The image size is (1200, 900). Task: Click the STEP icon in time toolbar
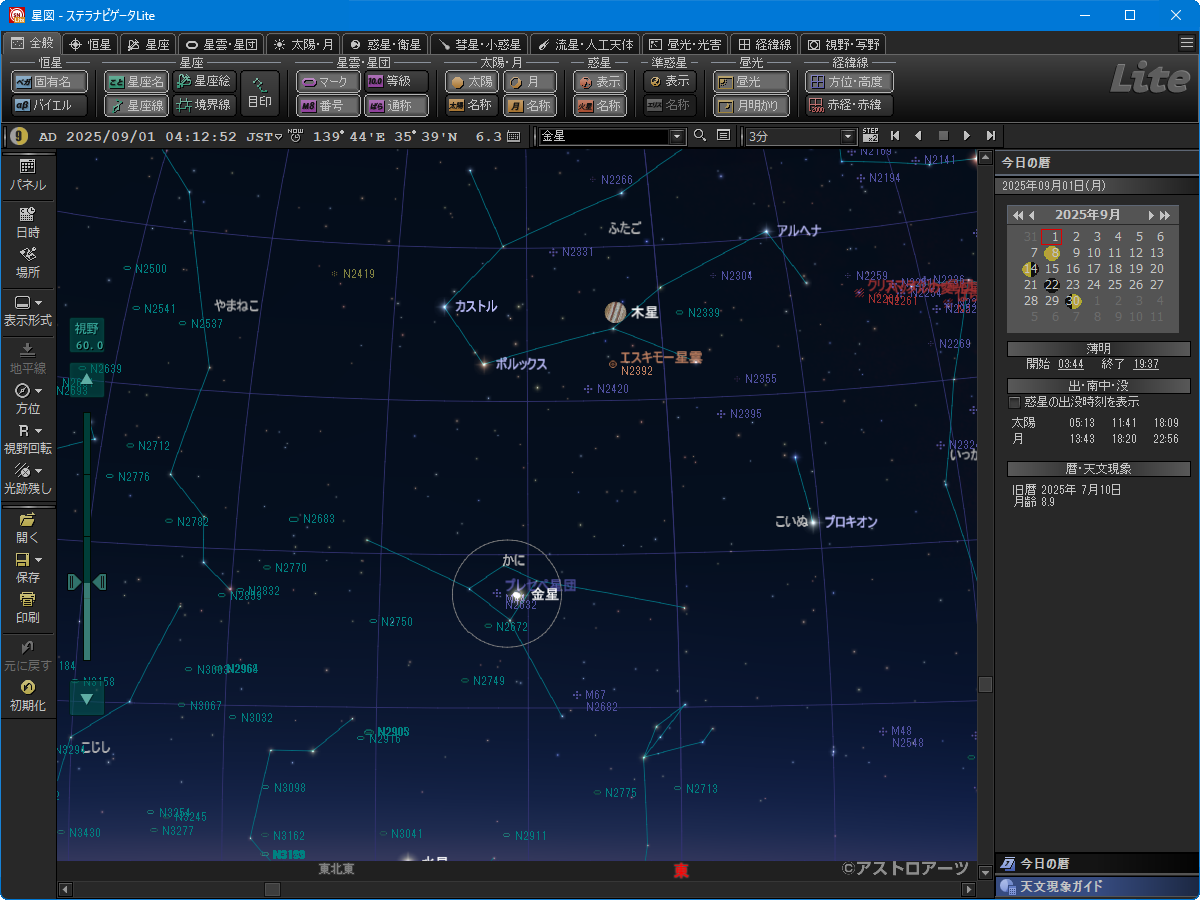(x=870, y=135)
